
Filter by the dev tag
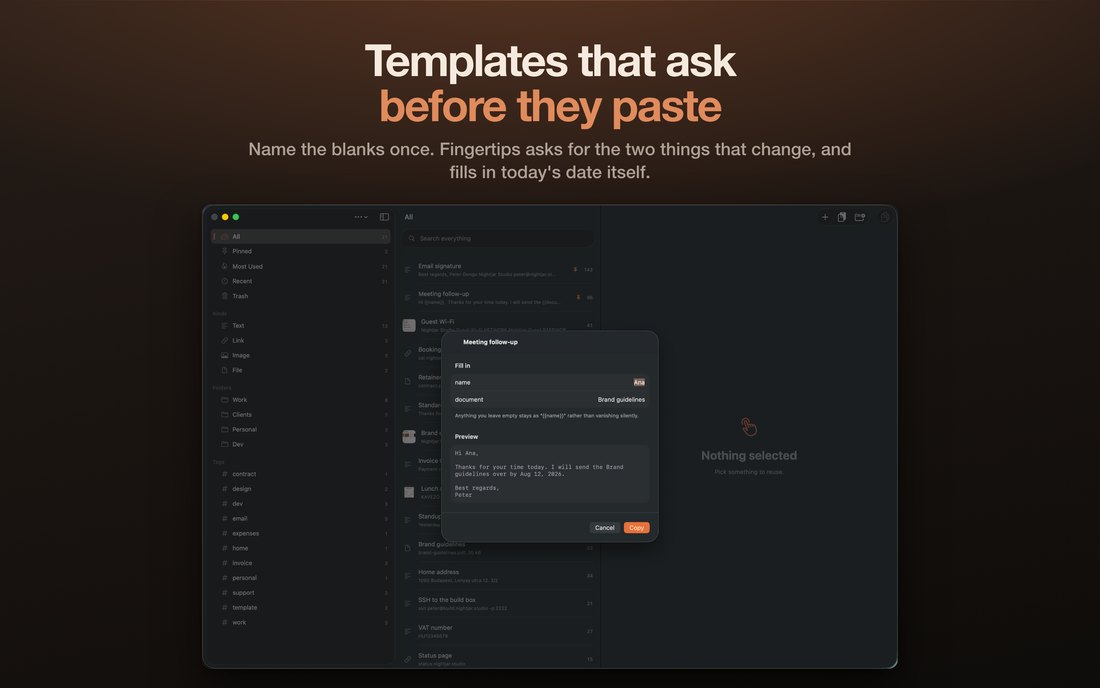(300, 504)
